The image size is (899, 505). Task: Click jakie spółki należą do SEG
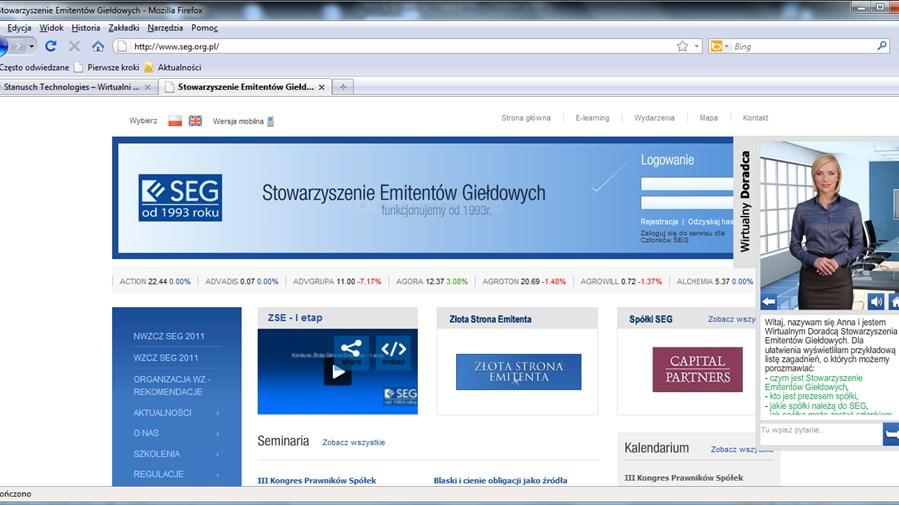click(x=818, y=406)
